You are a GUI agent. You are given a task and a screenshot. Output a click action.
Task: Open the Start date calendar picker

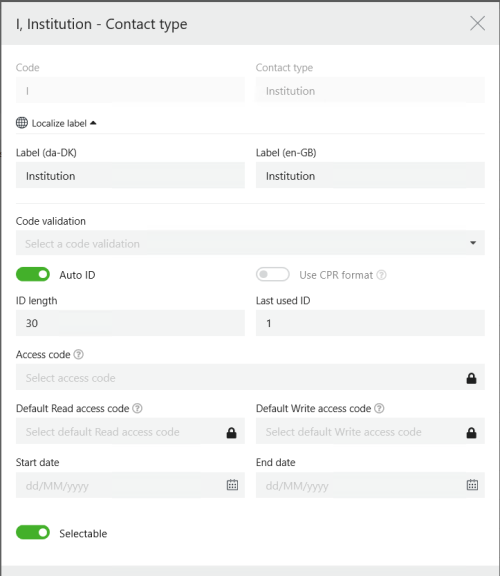(232, 485)
